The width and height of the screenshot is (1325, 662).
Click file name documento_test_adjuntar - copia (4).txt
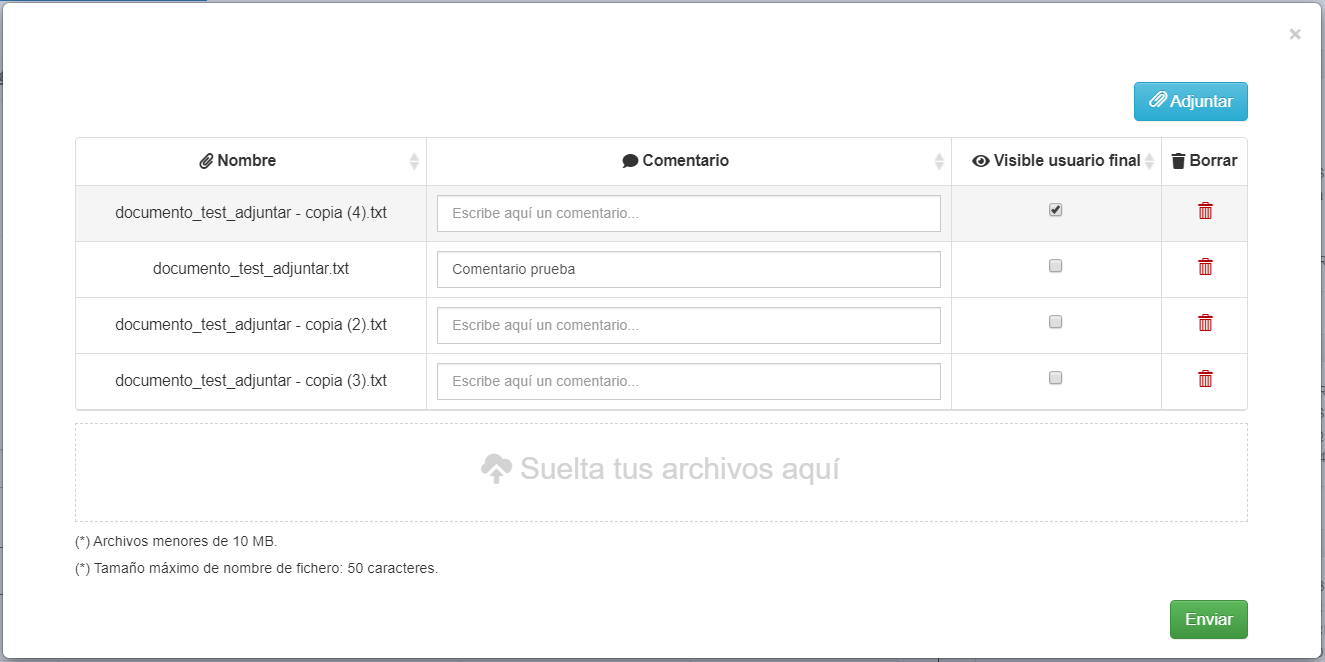click(x=251, y=213)
